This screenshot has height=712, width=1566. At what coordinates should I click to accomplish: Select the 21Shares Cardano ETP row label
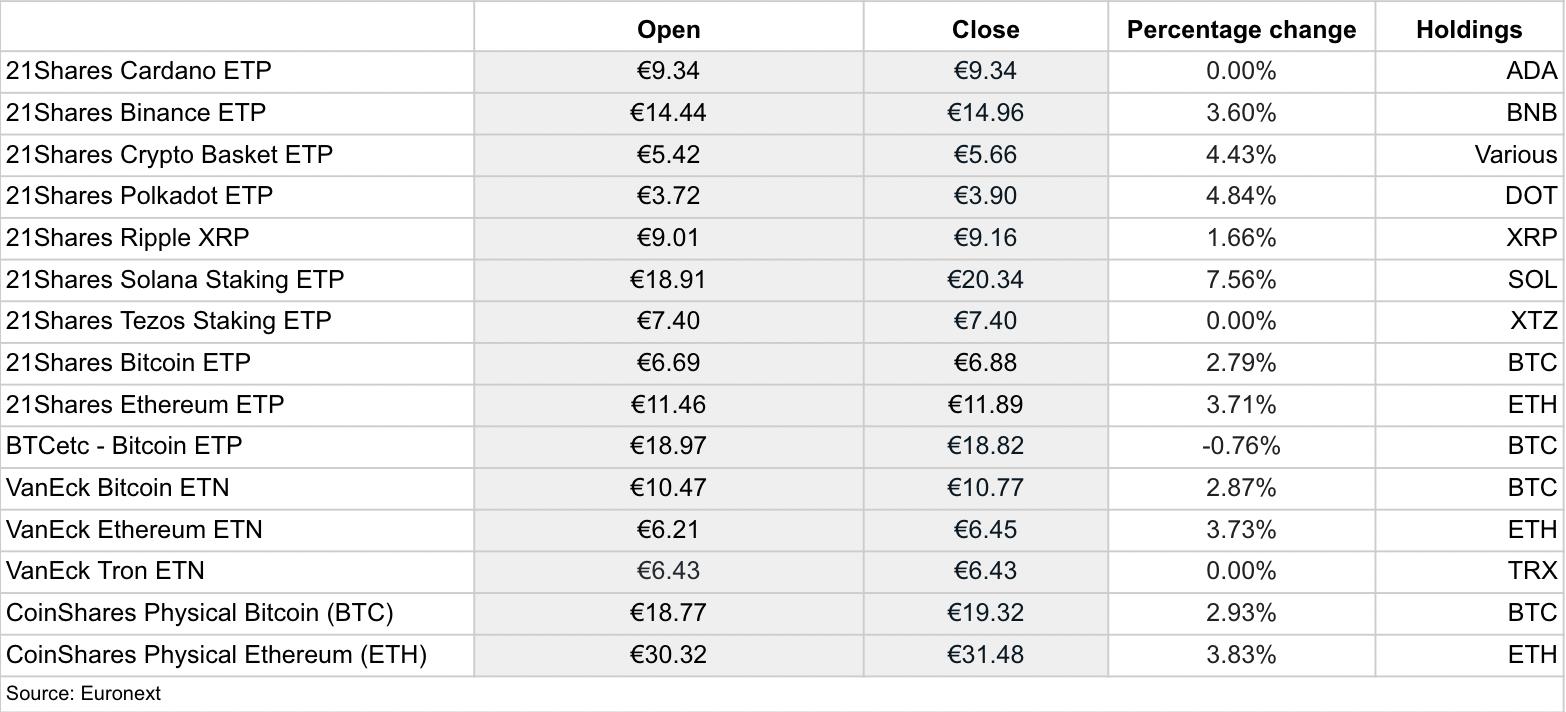point(138,71)
